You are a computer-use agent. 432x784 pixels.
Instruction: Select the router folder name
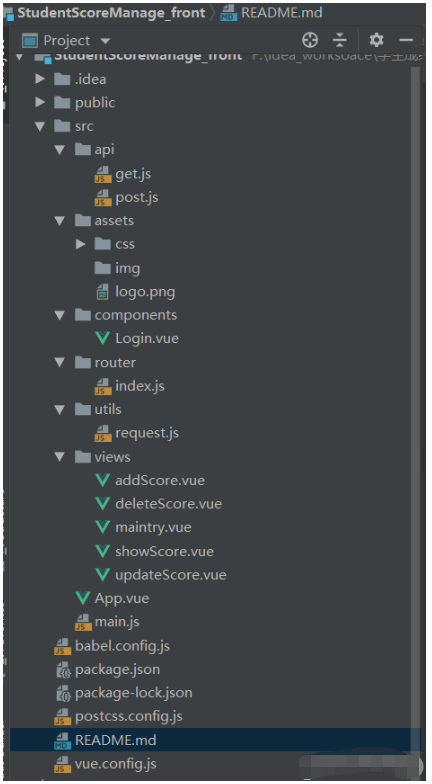click(x=116, y=362)
